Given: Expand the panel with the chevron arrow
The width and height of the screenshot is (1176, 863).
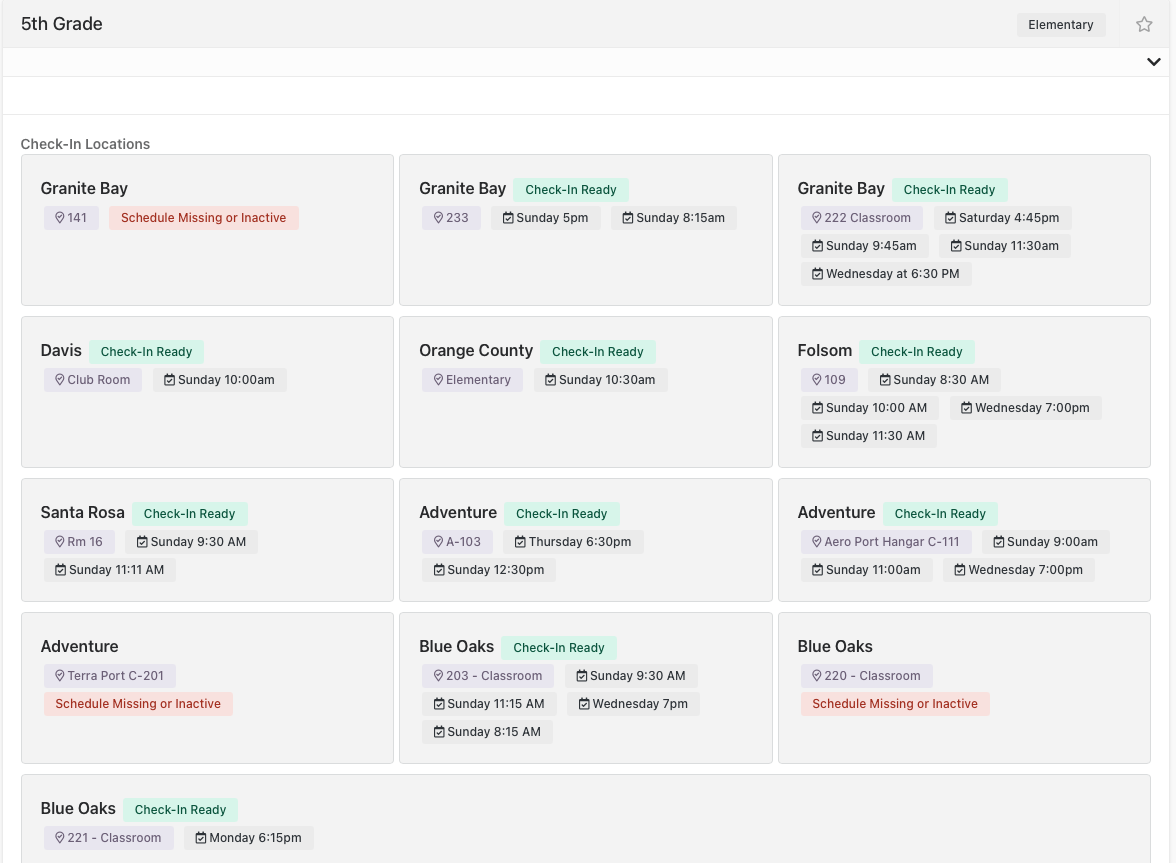Looking at the screenshot, I should pos(1154,62).
